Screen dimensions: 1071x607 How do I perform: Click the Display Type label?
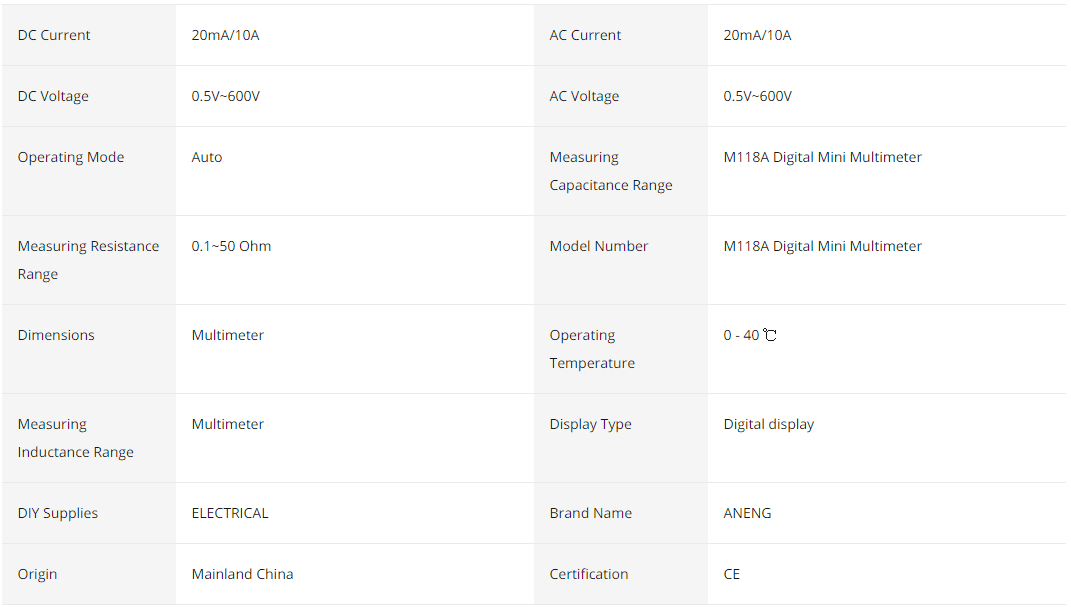coord(590,424)
